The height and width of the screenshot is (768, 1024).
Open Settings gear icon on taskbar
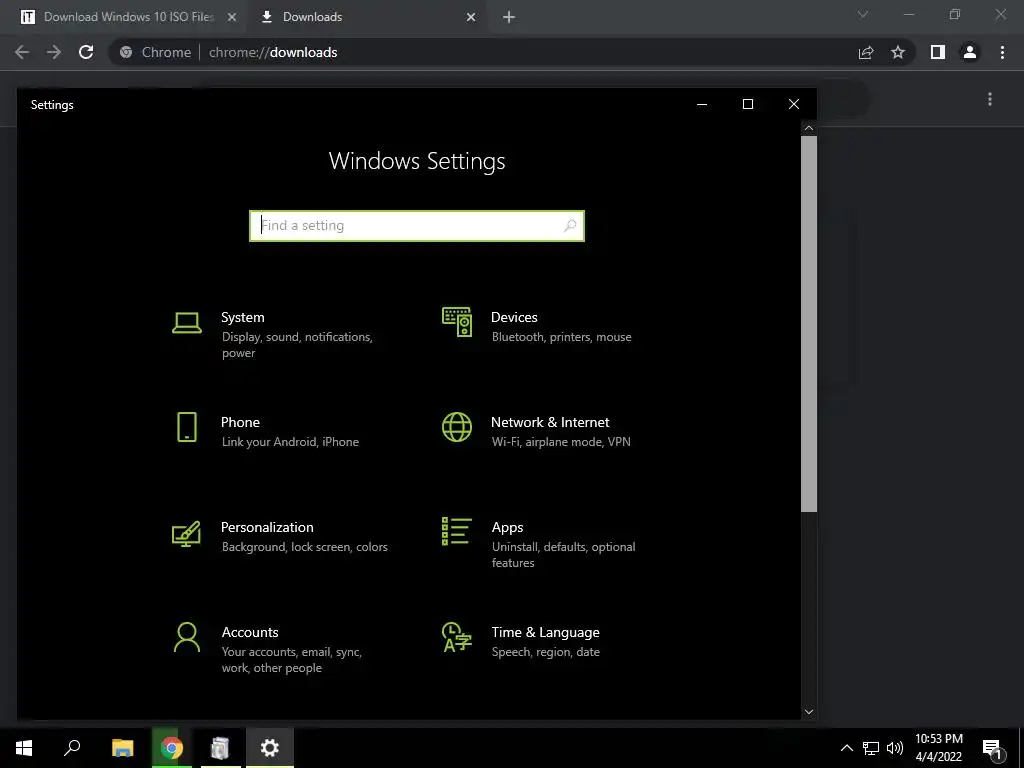(270, 748)
